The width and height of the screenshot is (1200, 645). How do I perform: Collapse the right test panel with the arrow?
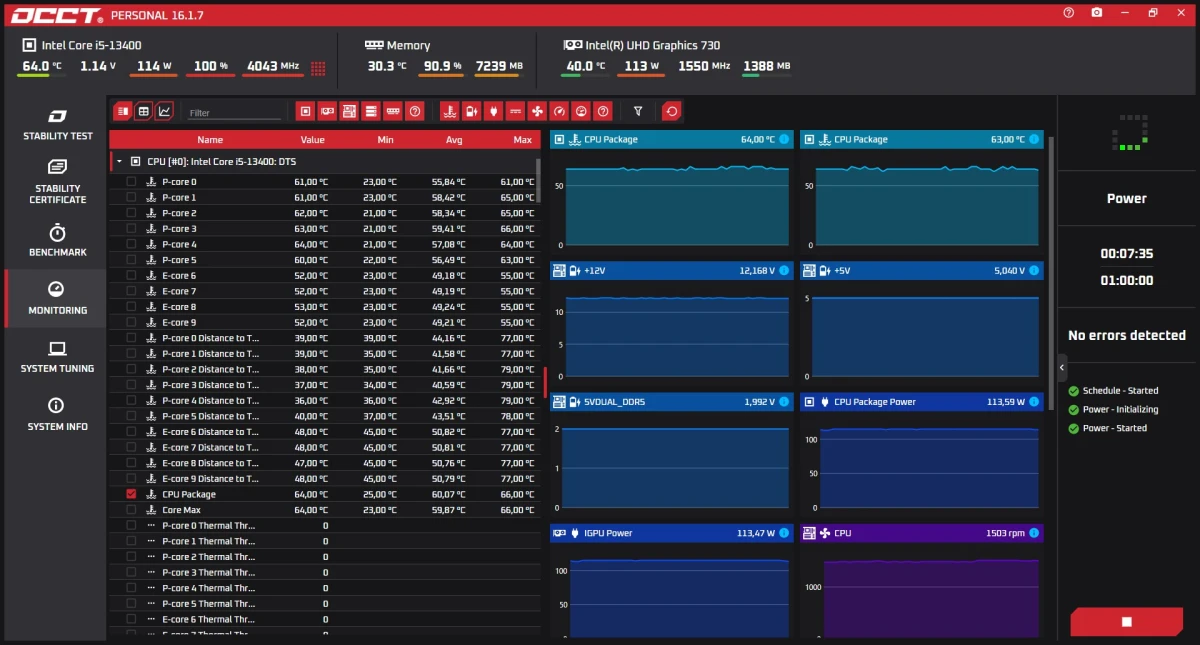click(x=1062, y=368)
